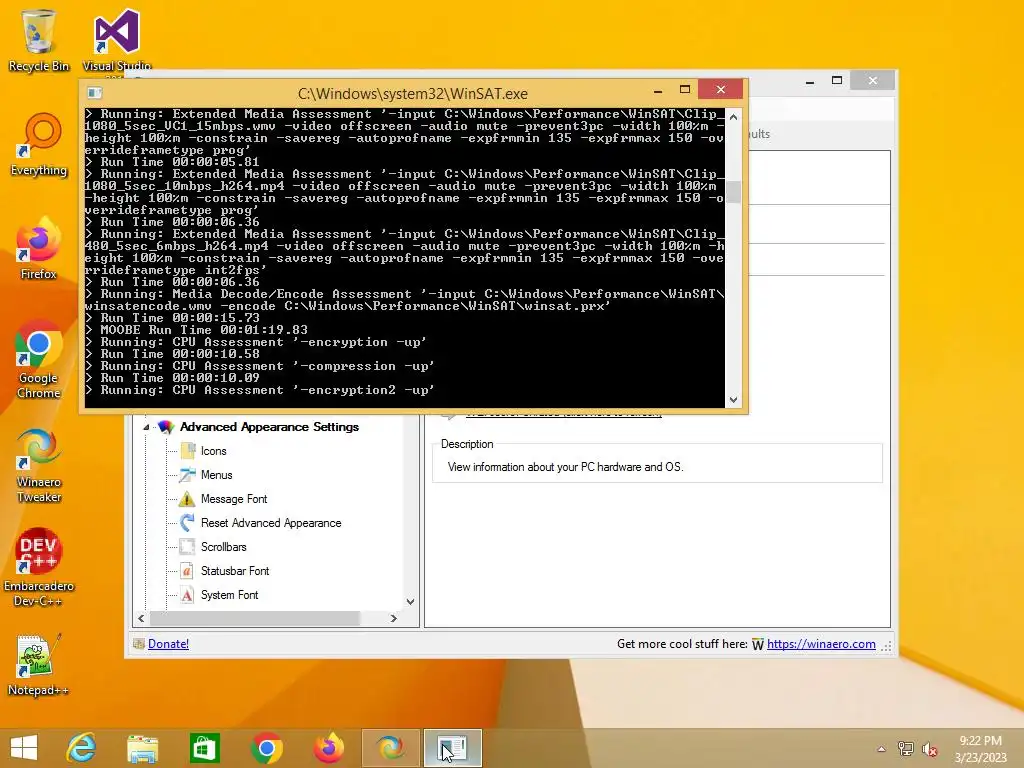The width and height of the screenshot is (1024, 768).
Task: Open File Explorer in the taskbar
Action: [x=142, y=748]
